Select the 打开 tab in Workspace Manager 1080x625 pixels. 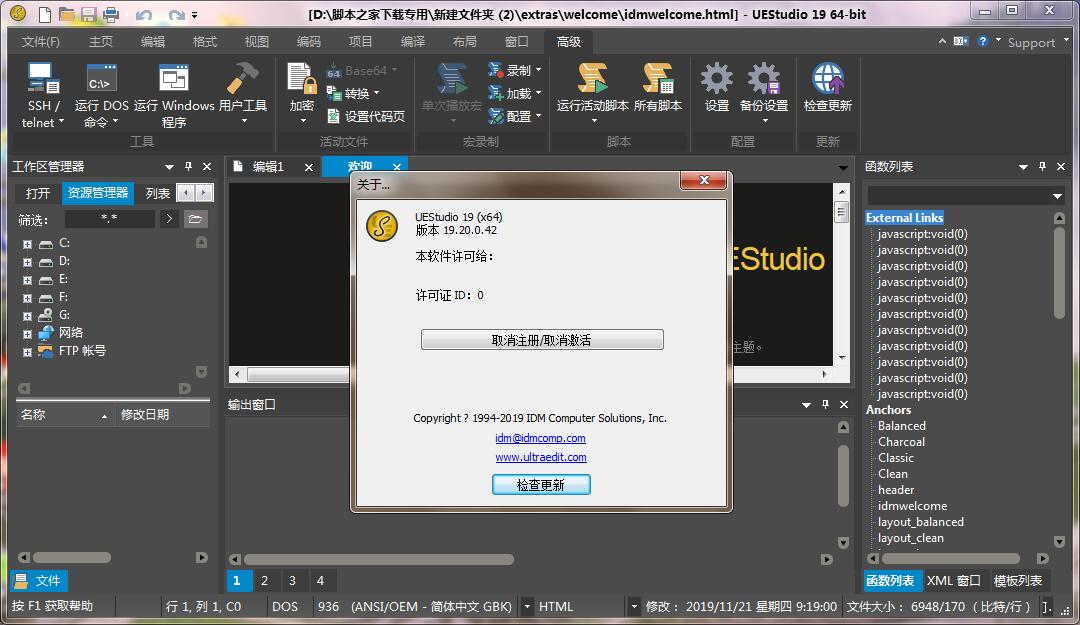click(38, 193)
